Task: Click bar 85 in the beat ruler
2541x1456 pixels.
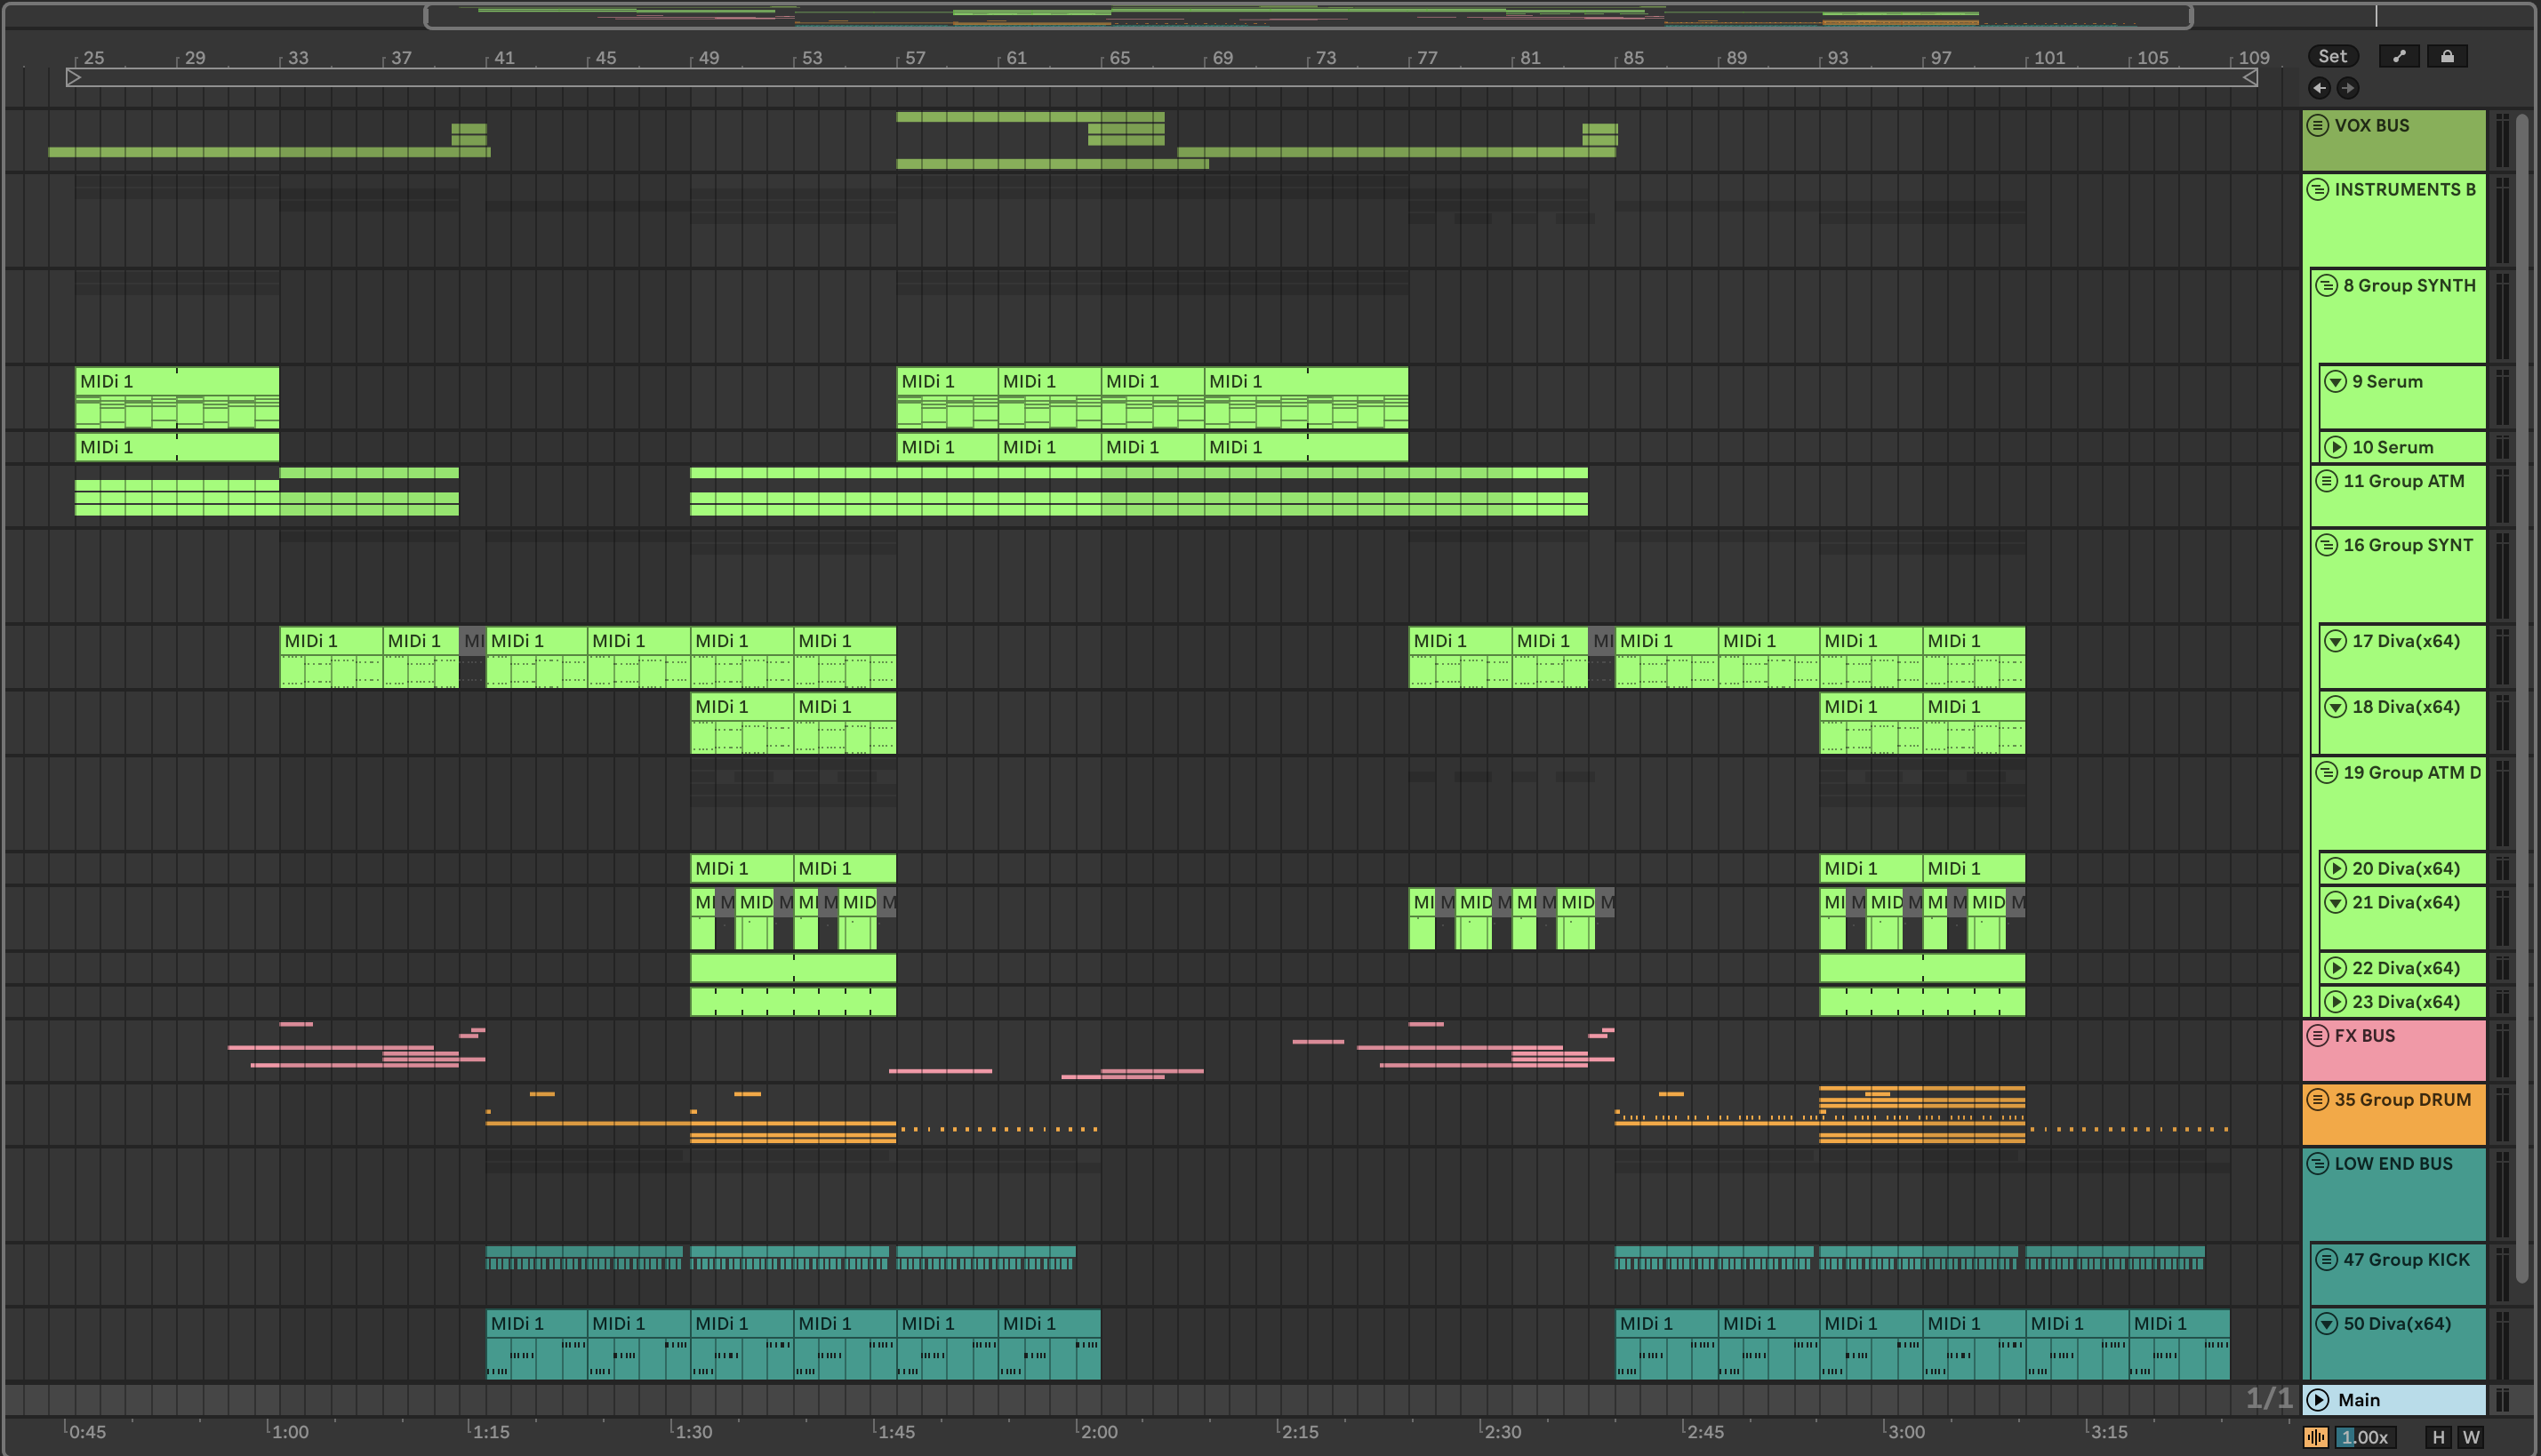Action: click(x=1633, y=58)
